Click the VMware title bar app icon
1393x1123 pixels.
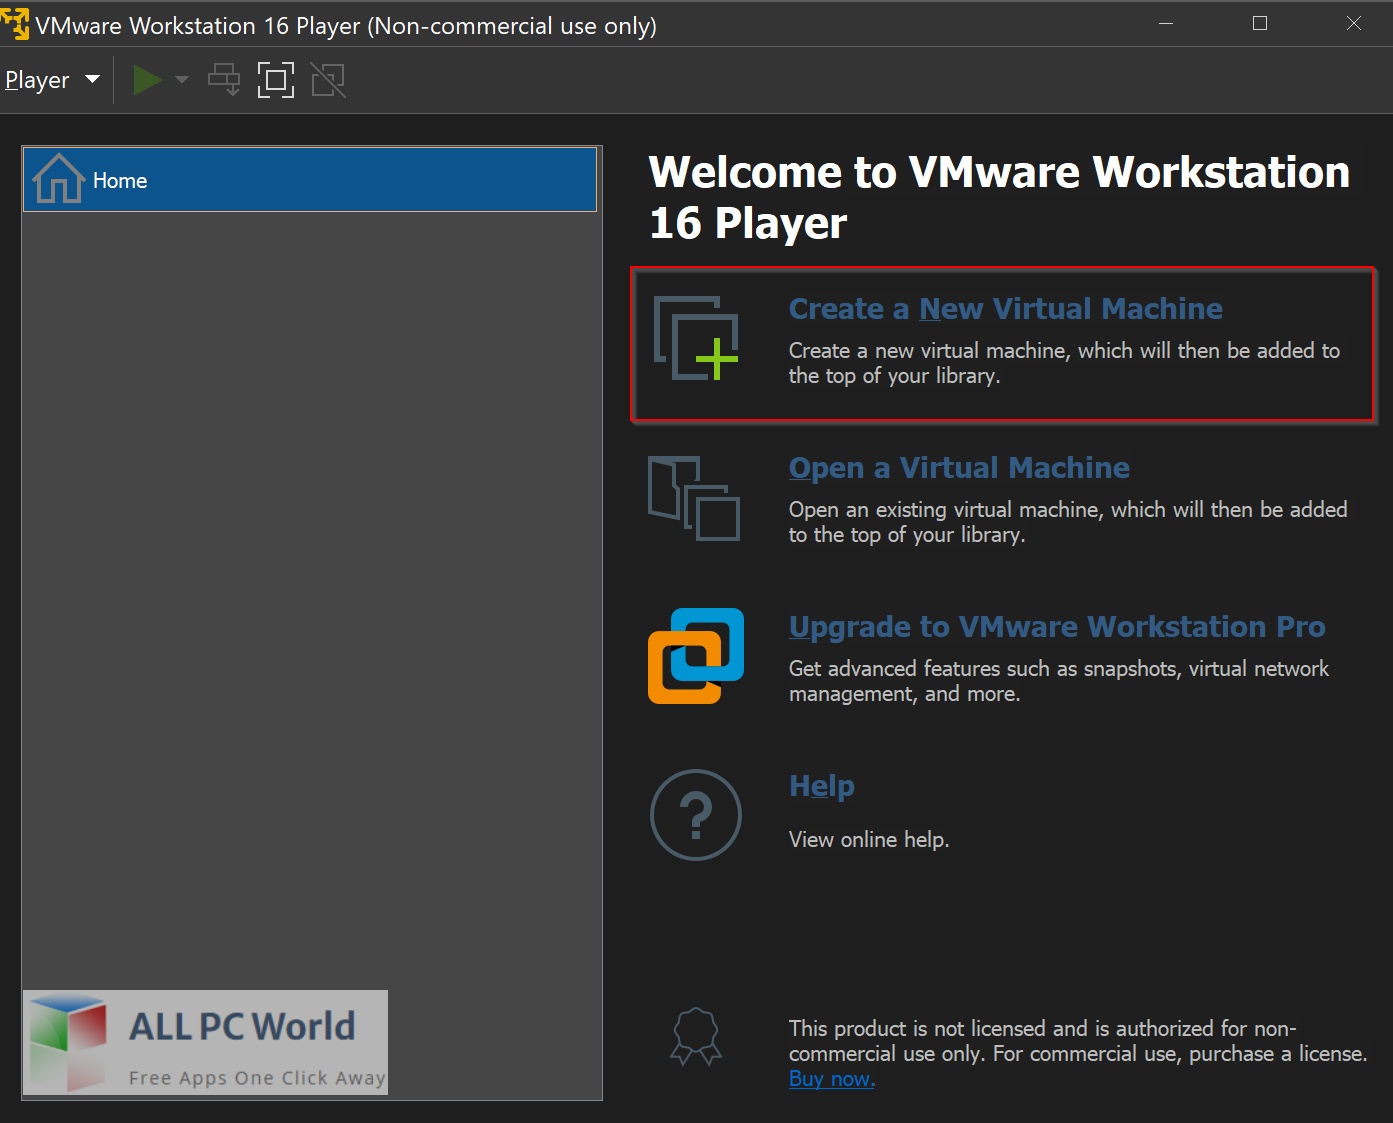pyautogui.click(x=15, y=24)
